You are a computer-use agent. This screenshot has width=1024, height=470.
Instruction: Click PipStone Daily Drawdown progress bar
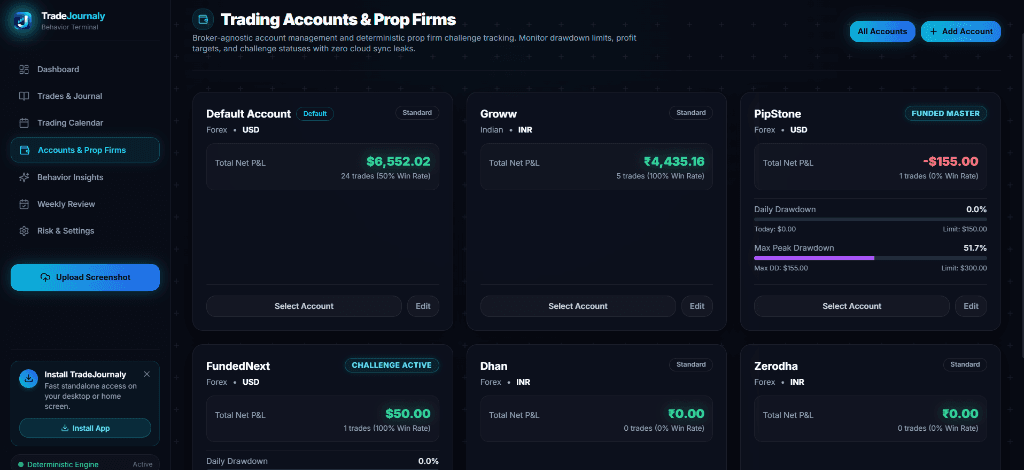click(x=871, y=219)
